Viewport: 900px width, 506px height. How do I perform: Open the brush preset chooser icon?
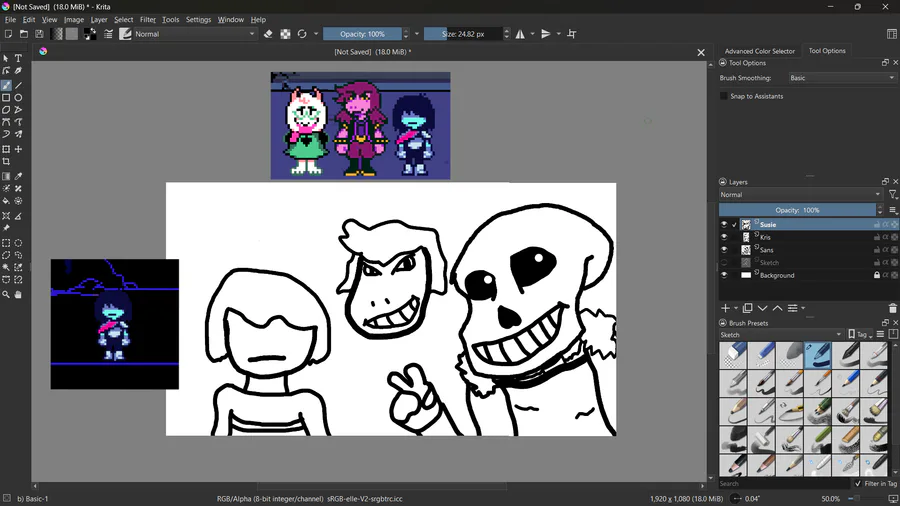[125, 34]
